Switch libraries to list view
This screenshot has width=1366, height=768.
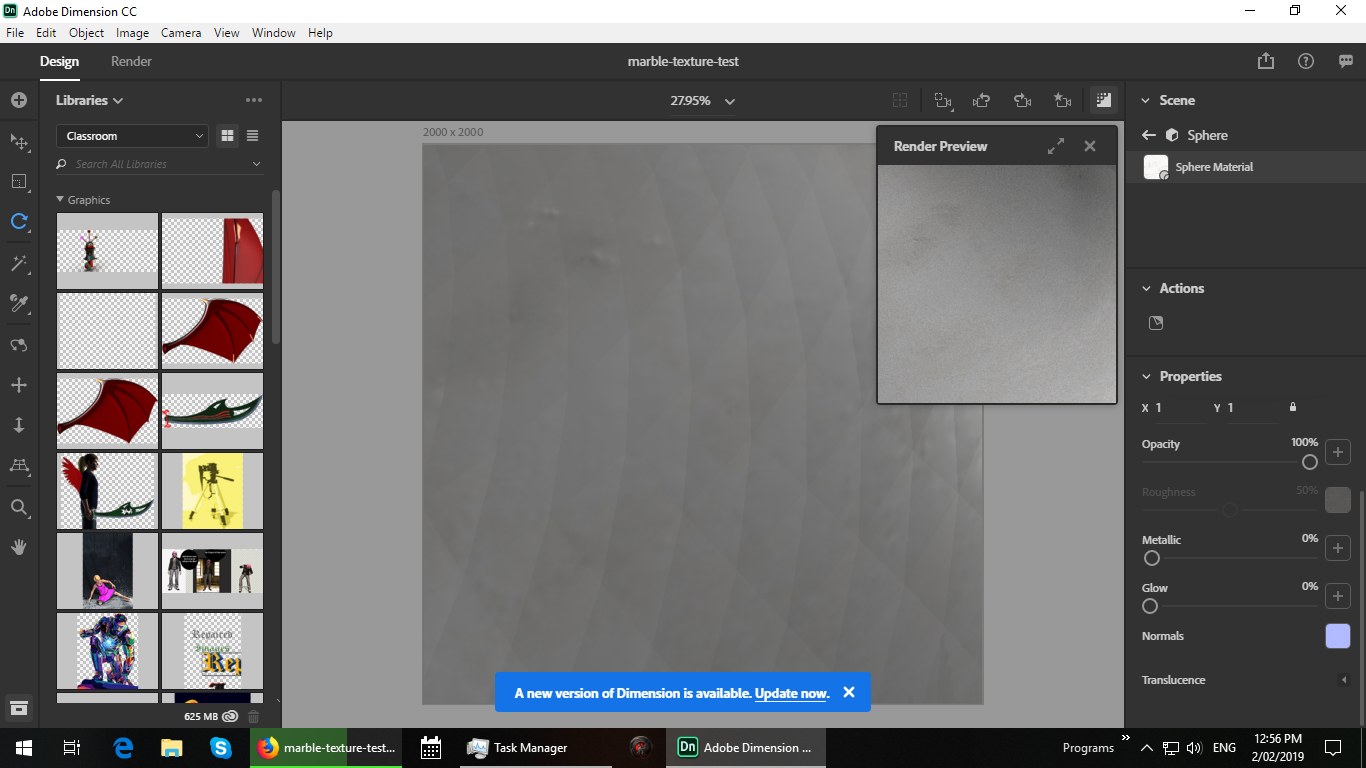tap(252, 136)
